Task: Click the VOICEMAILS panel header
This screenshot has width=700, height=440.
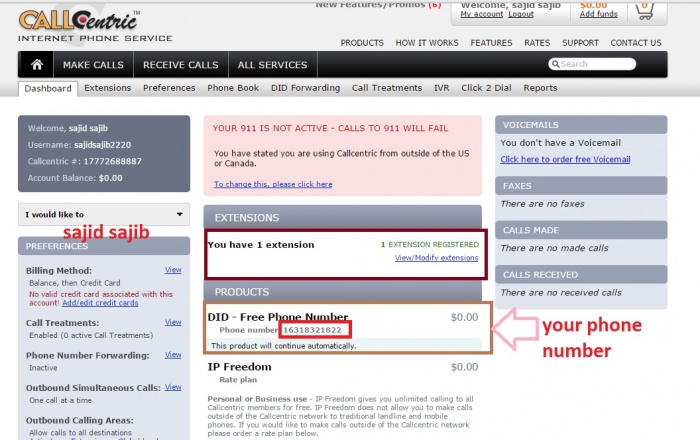Action: (x=581, y=125)
